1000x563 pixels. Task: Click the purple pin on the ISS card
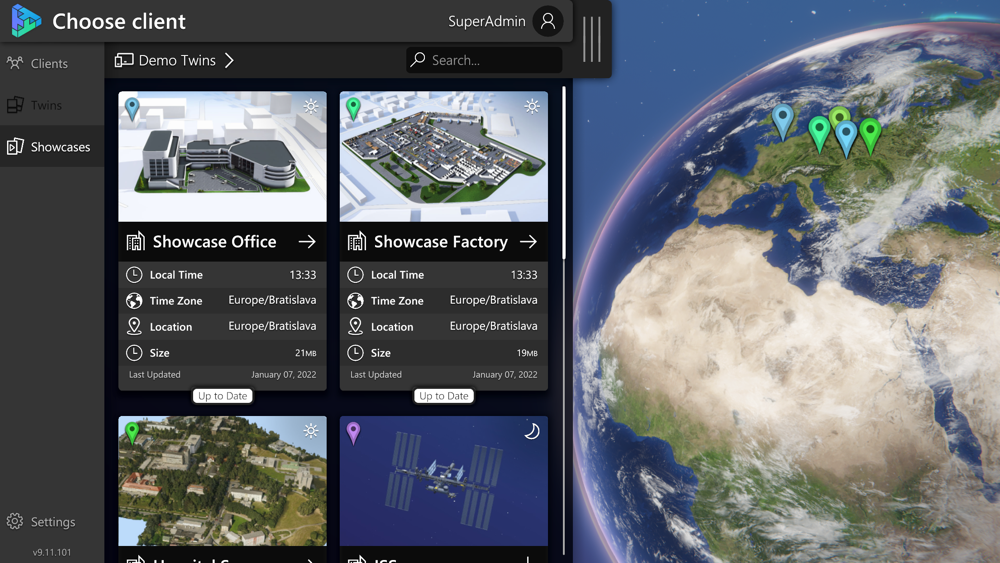coord(353,433)
